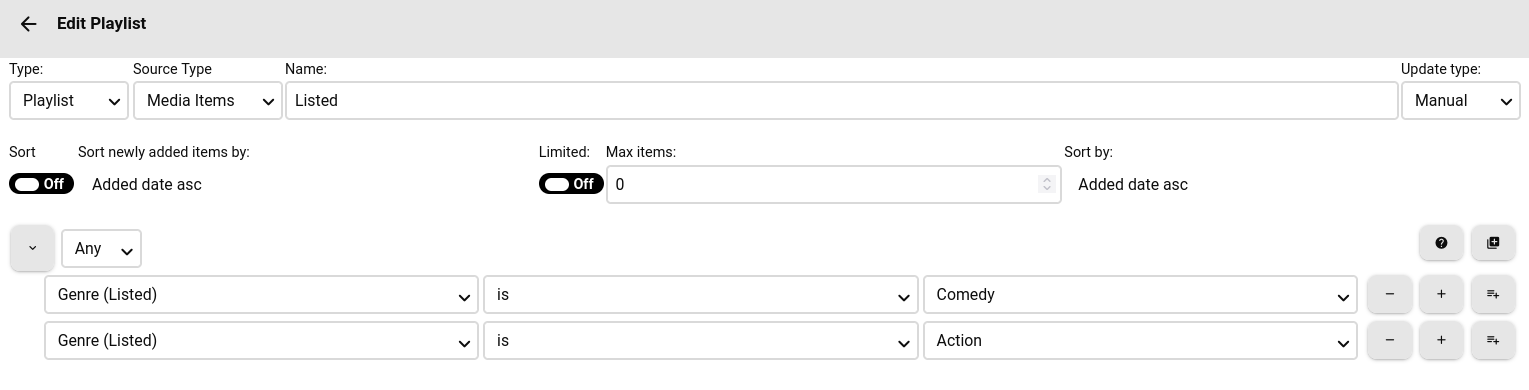
Task: Remove the Action genre rule
Action: 1390,340
